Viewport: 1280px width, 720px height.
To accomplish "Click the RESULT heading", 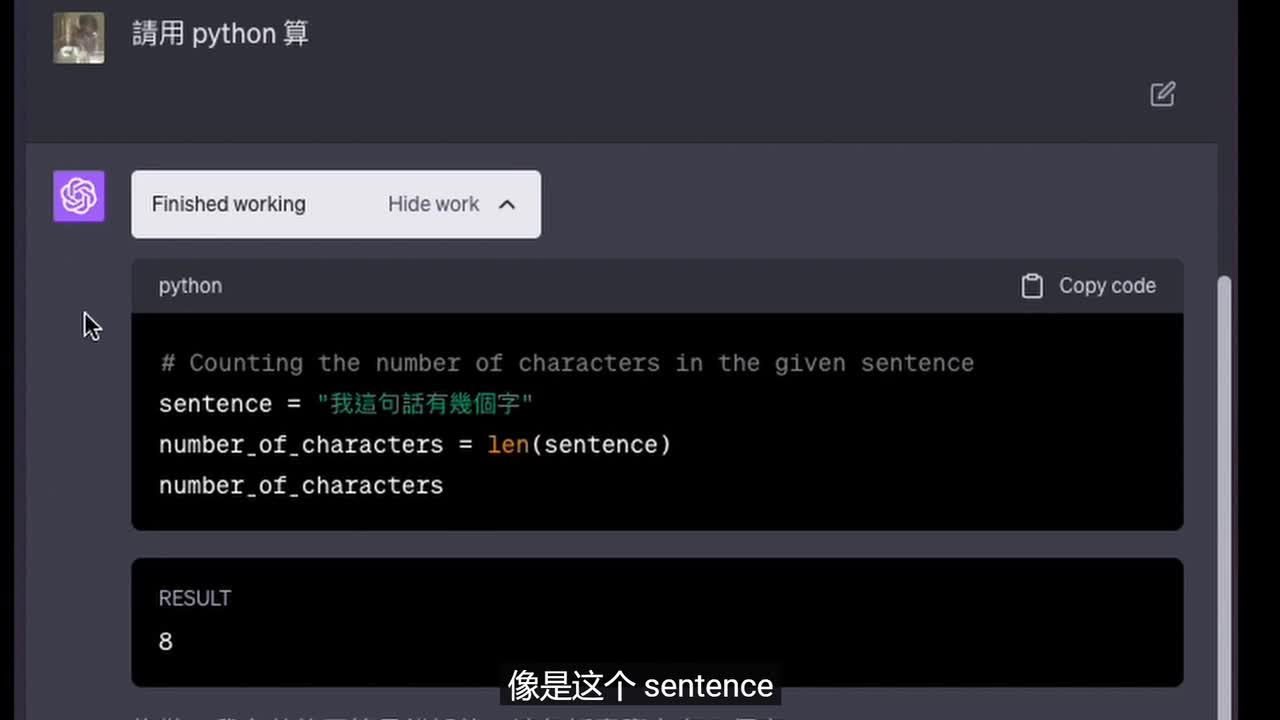I will click(194, 598).
